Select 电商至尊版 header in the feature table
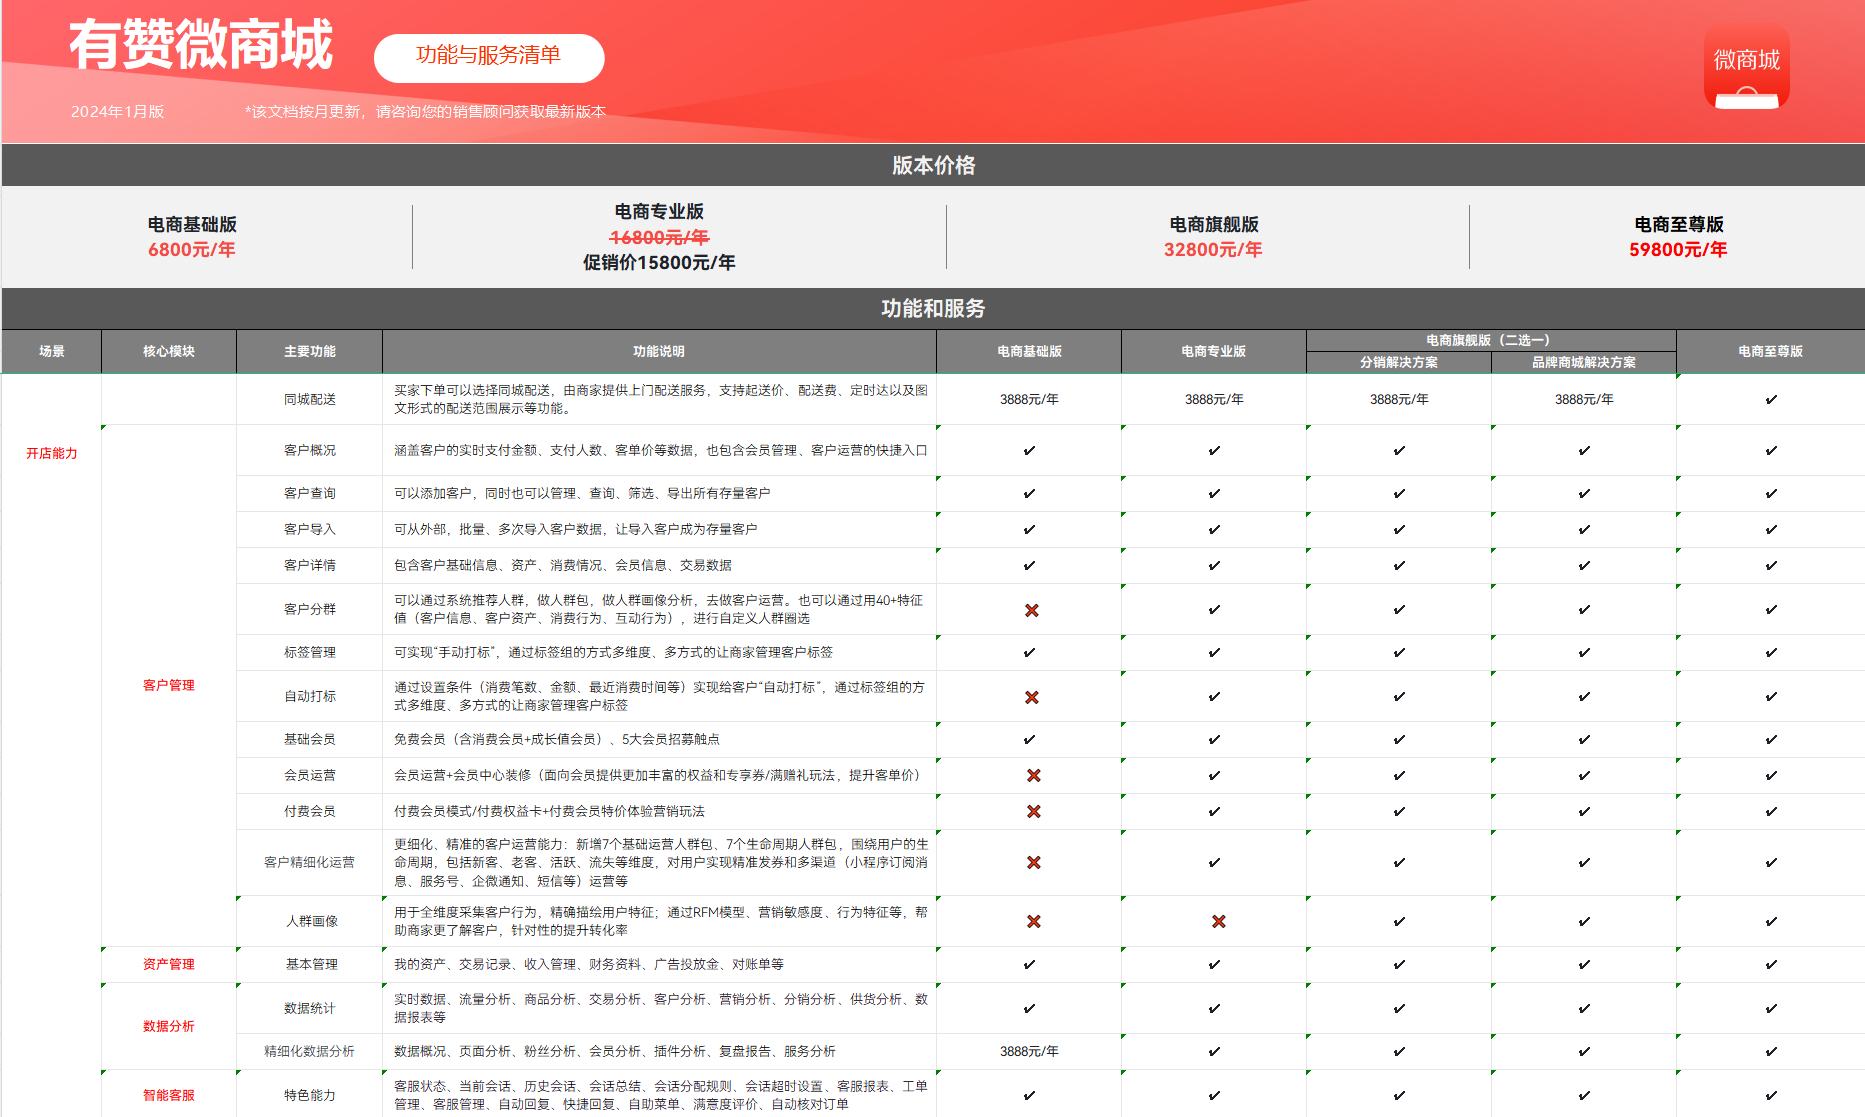1865x1117 pixels. click(x=1771, y=352)
